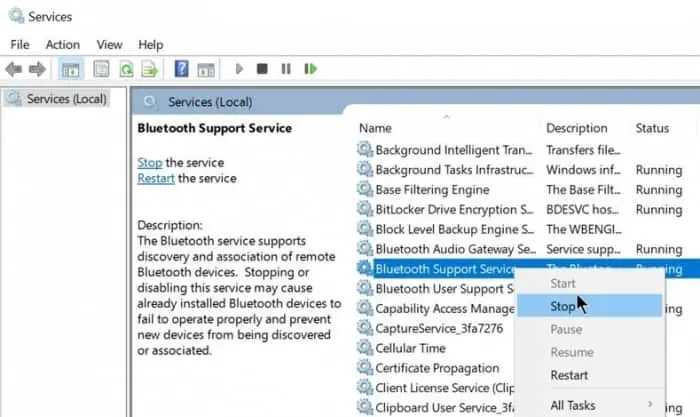The height and width of the screenshot is (417, 700).
Task: Click gear icon beside Capability Access Manager
Action: tap(365, 308)
